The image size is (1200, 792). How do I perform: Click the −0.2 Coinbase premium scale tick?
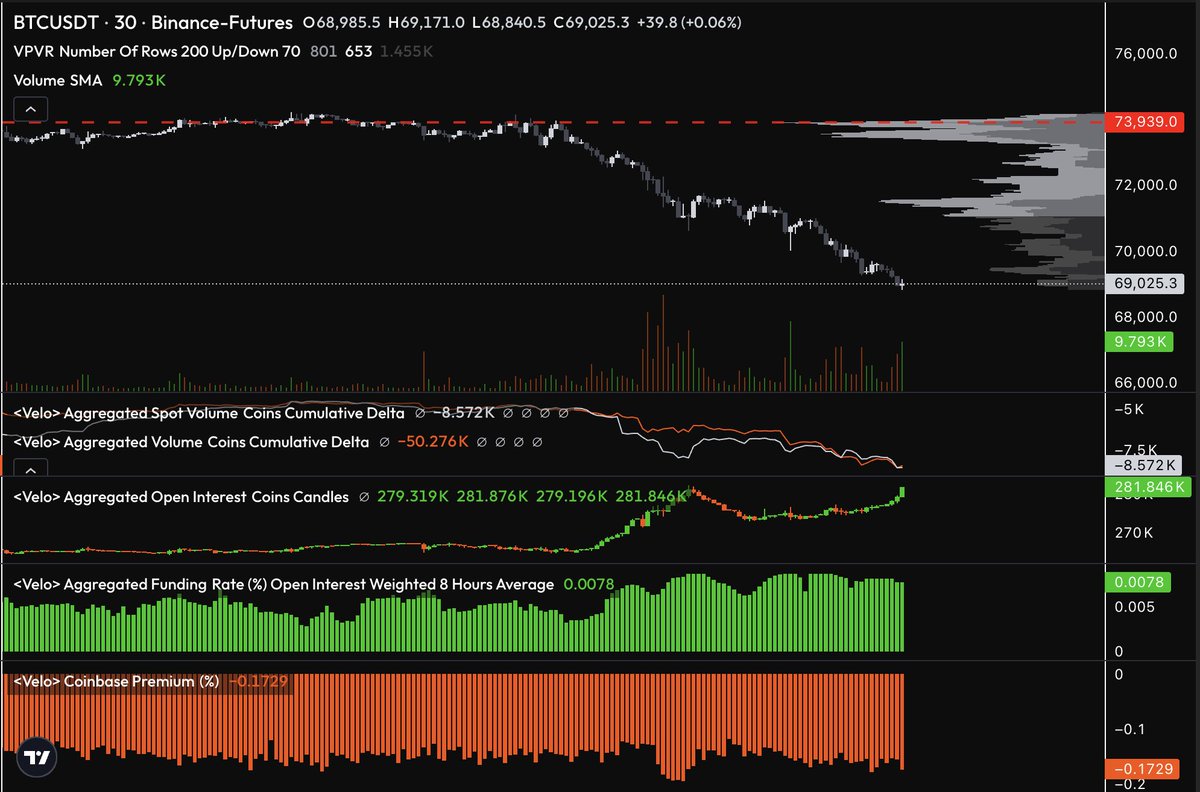point(1132,785)
